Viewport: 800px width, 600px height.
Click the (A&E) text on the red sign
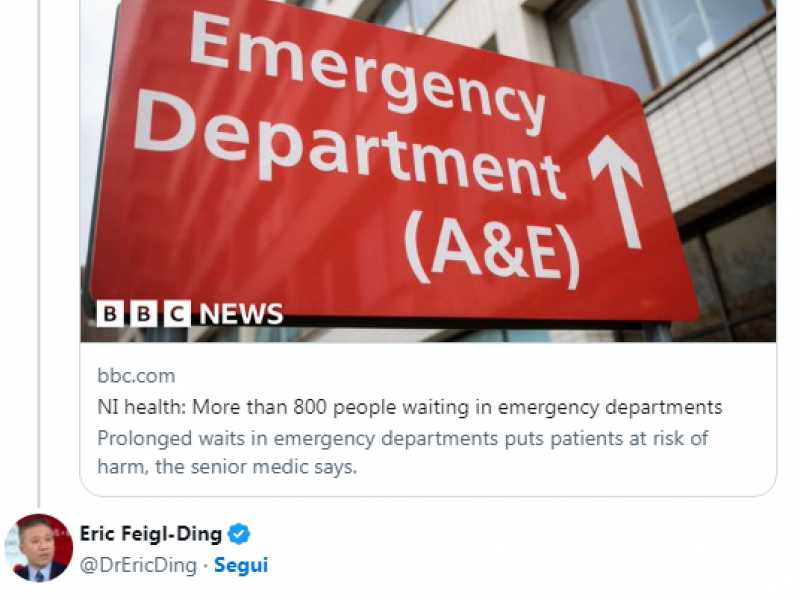(x=492, y=249)
